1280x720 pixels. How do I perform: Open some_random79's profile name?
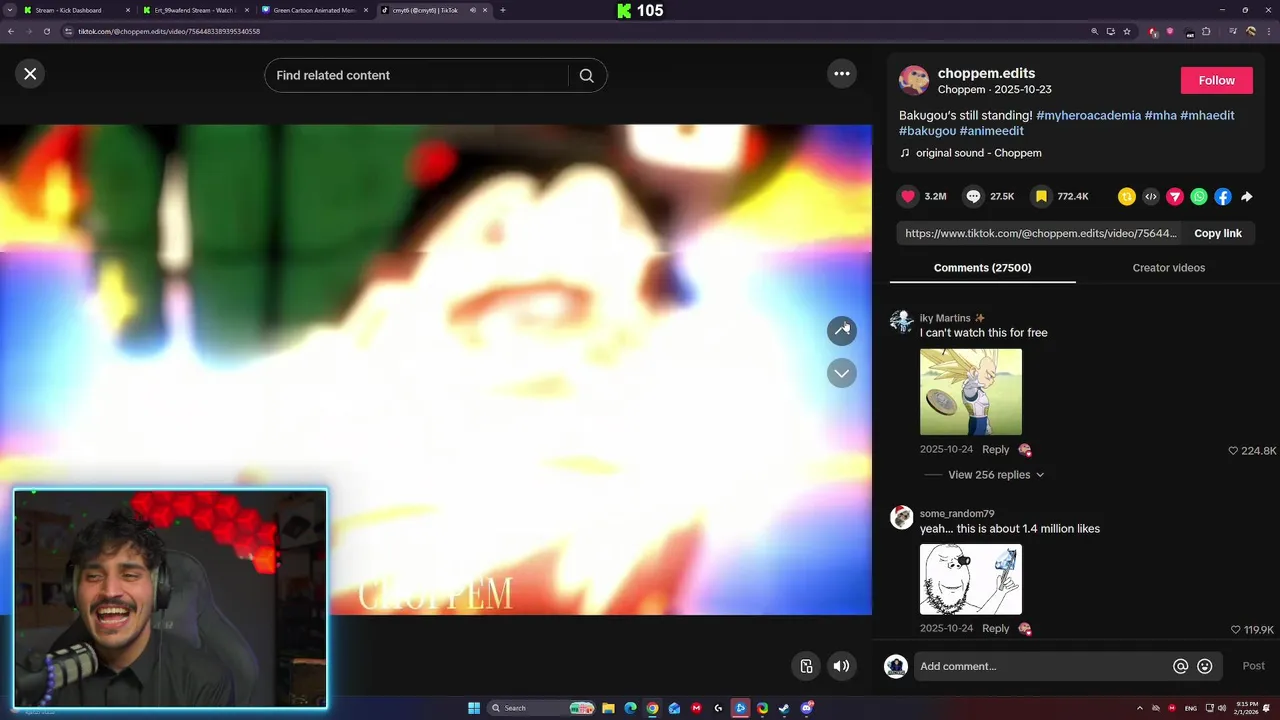[957, 514]
